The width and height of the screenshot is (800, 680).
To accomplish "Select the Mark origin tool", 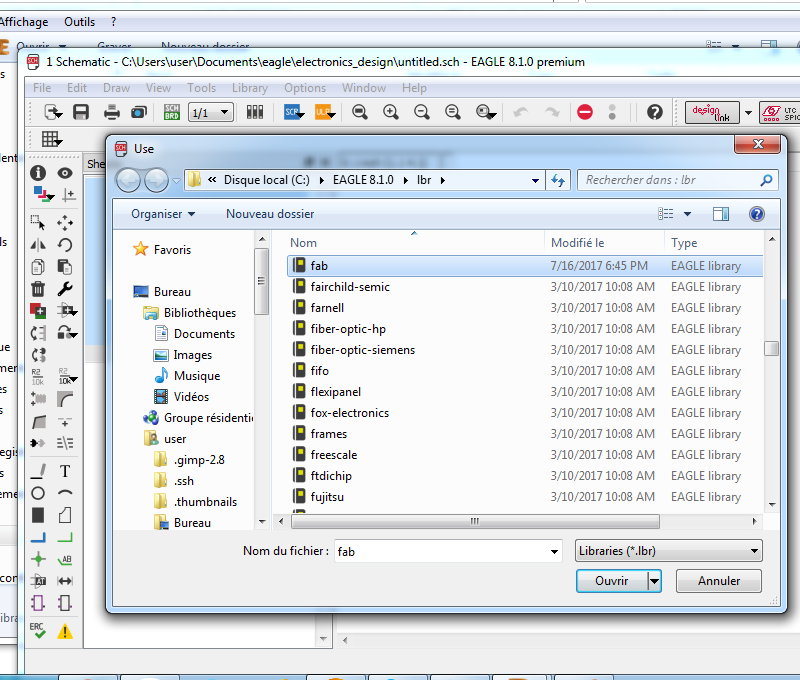I will 69,194.
